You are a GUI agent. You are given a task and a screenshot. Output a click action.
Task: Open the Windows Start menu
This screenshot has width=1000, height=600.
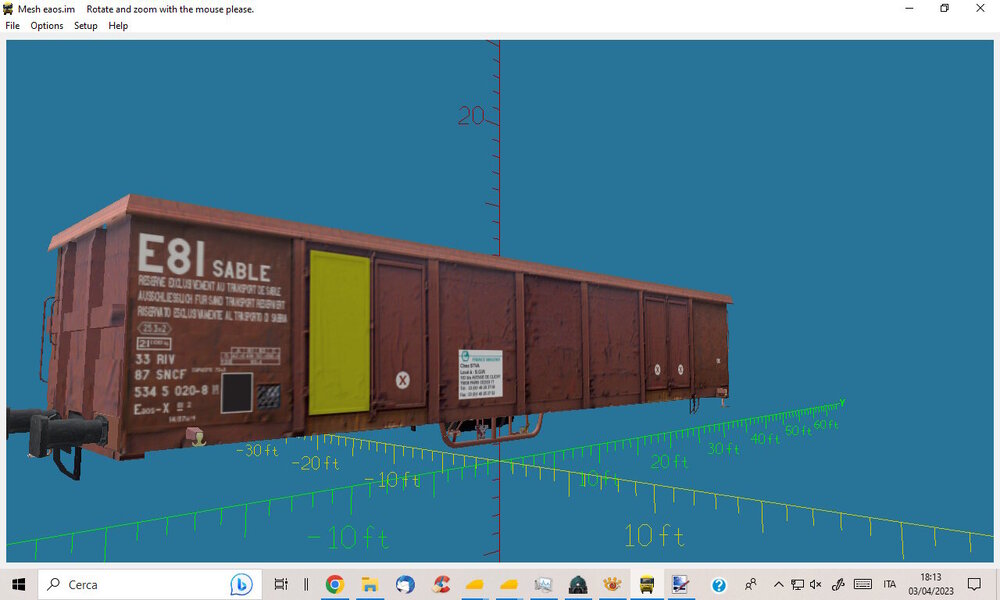[18, 584]
